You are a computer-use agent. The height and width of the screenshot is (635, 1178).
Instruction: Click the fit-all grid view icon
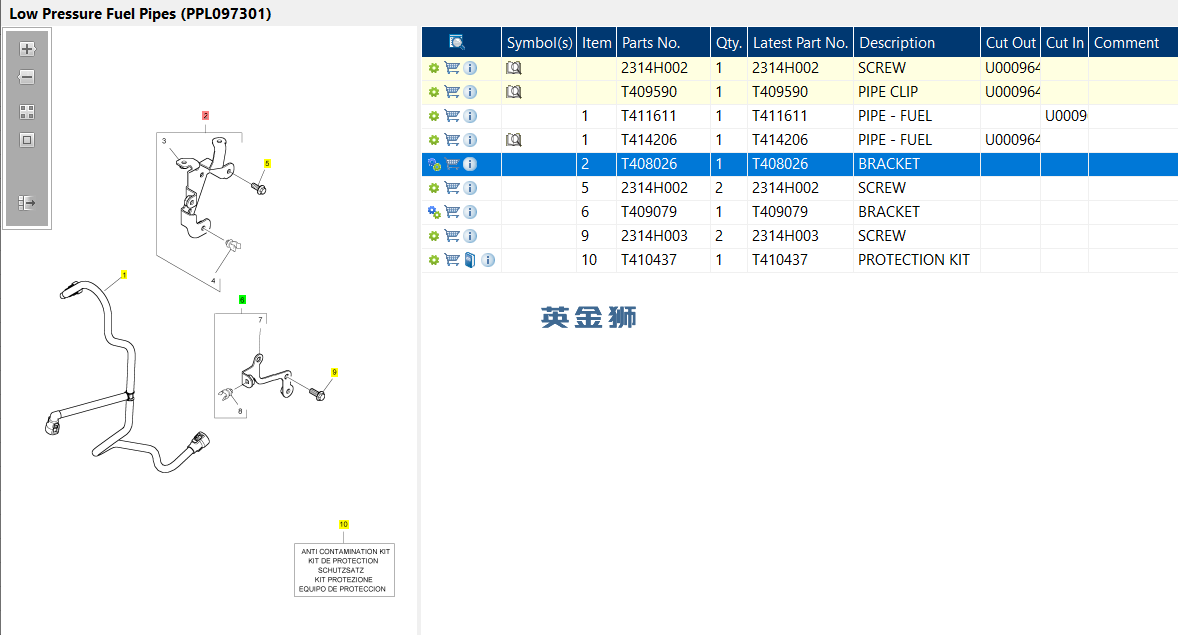pos(27,112)
